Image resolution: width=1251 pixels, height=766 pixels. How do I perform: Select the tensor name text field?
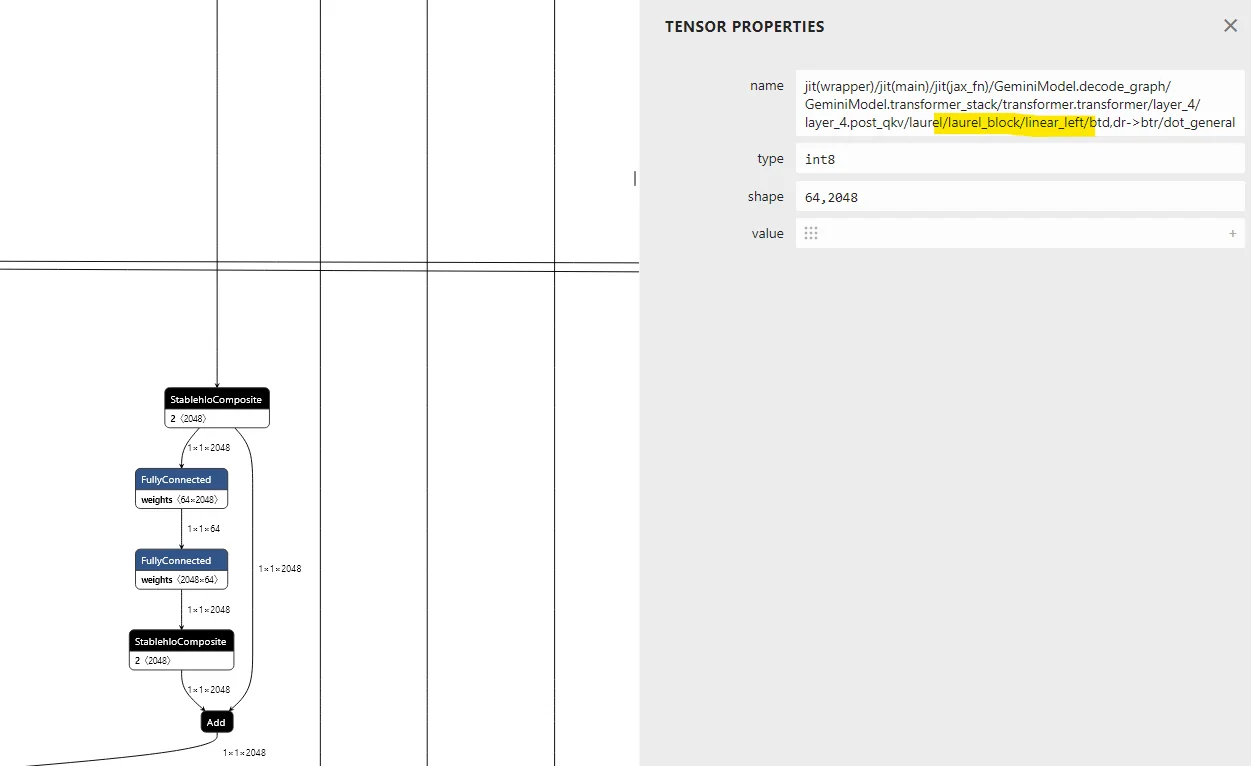[1020, 103]
